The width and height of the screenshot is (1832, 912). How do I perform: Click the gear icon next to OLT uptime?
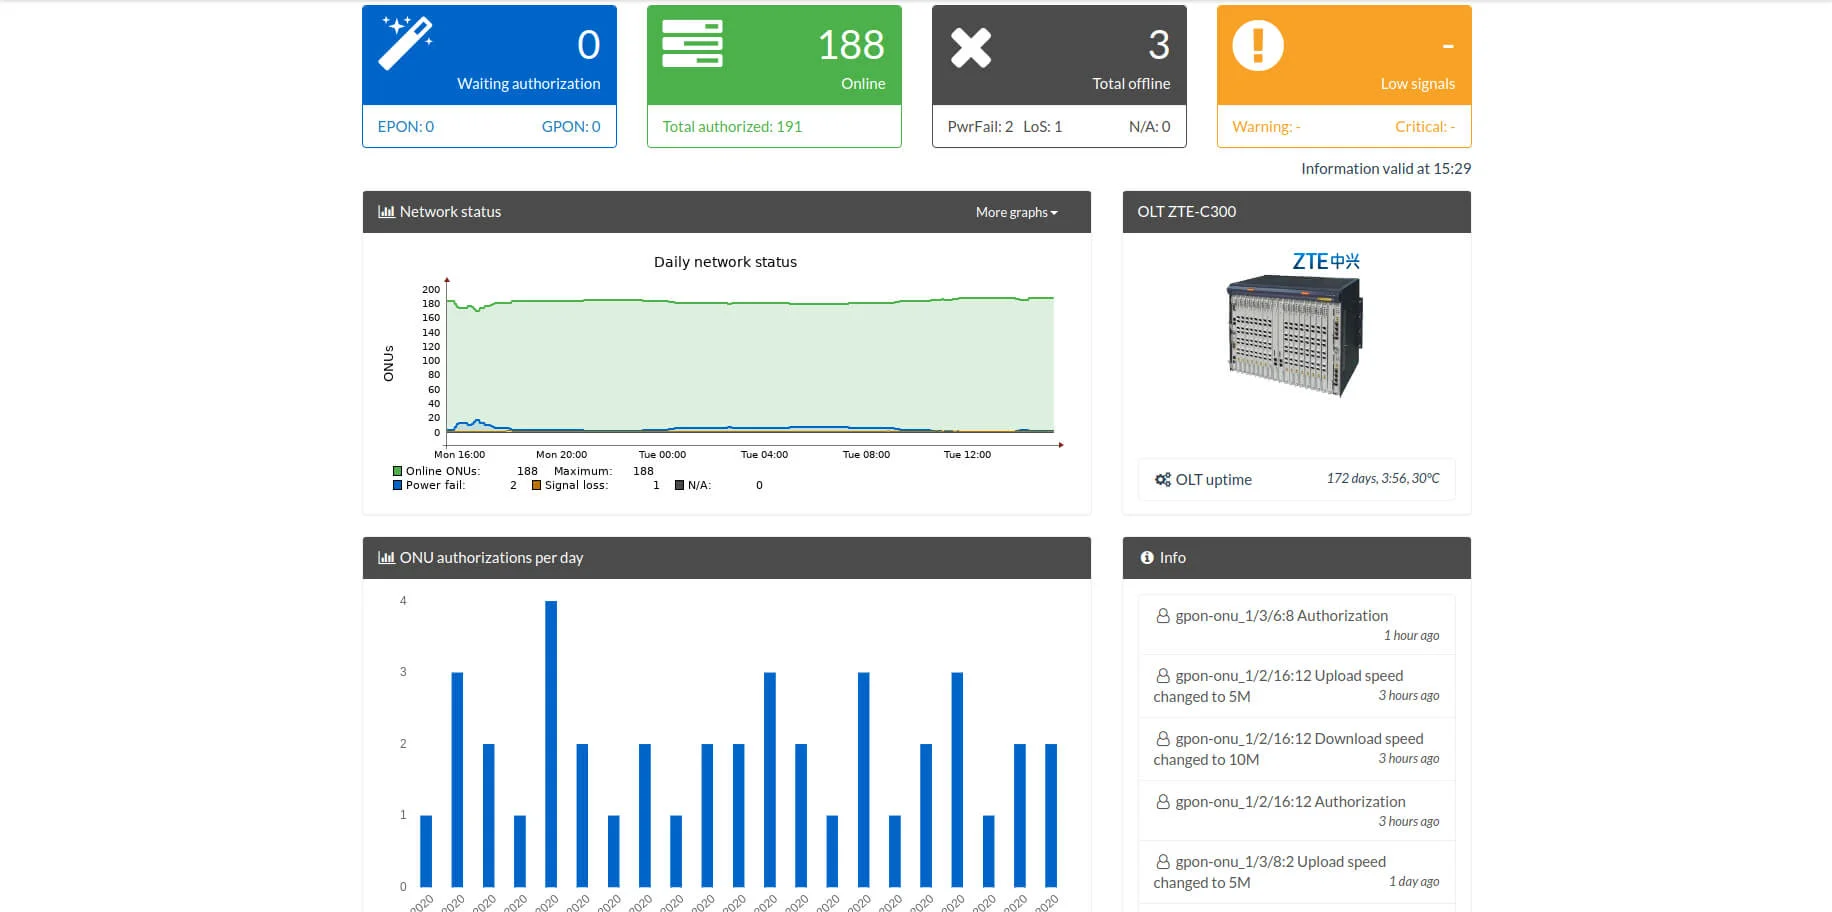1161,479
